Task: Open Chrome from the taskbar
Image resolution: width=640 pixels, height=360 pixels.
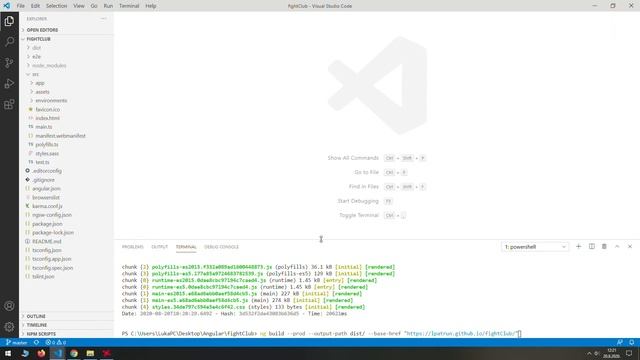Action: pos(74,353)
